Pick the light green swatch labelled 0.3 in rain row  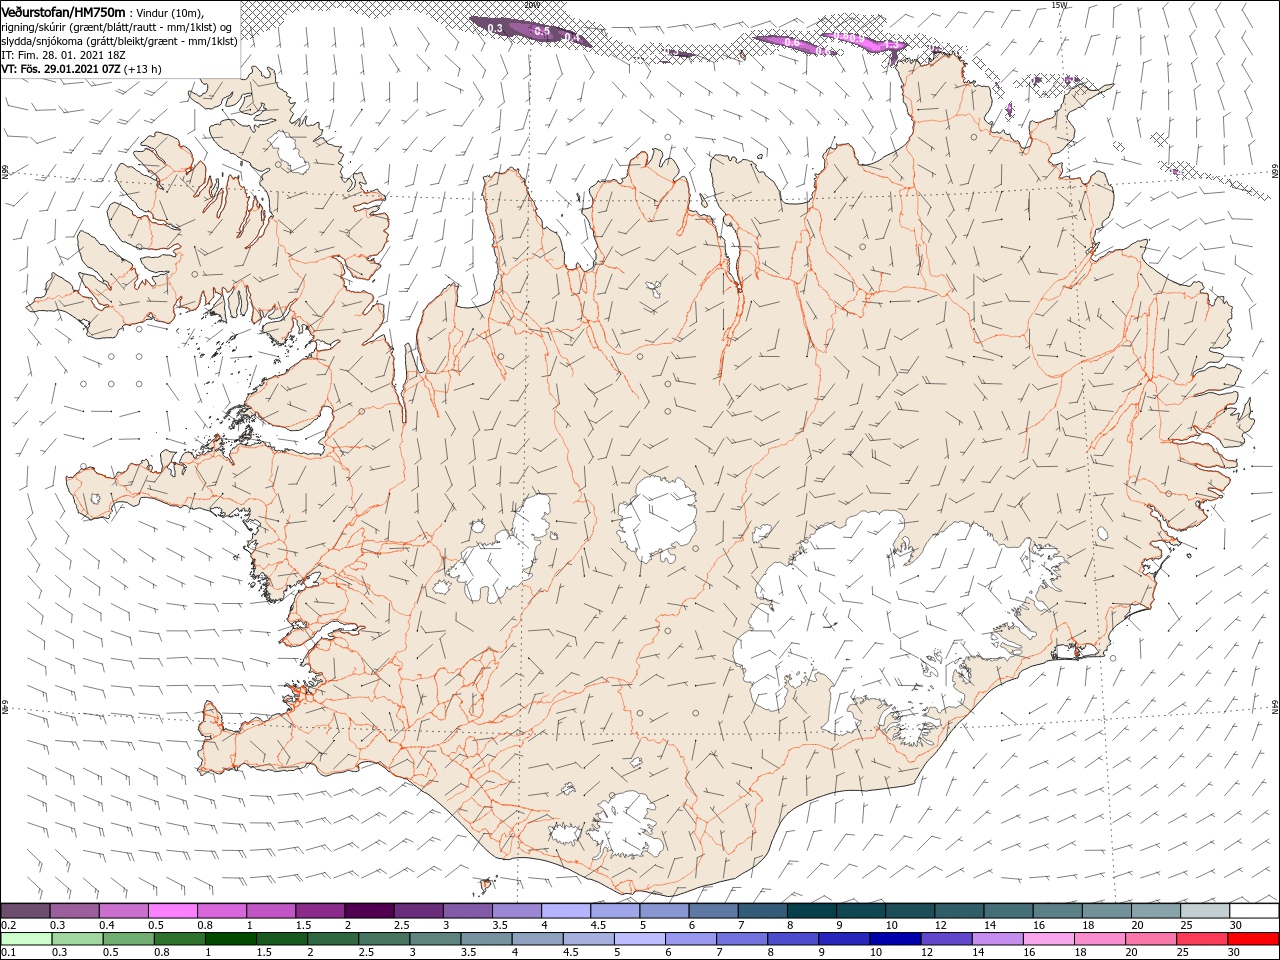77,939
